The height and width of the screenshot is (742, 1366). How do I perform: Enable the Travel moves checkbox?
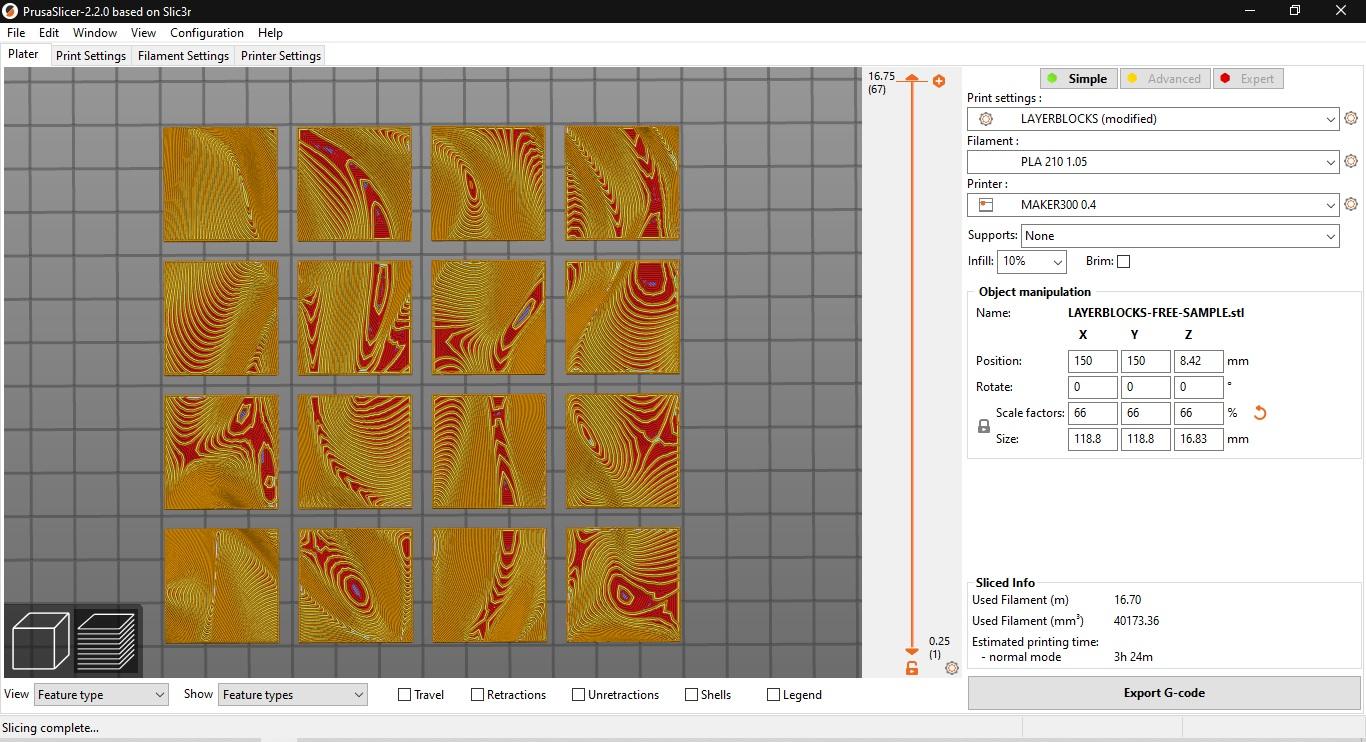(x=405, y=695)
